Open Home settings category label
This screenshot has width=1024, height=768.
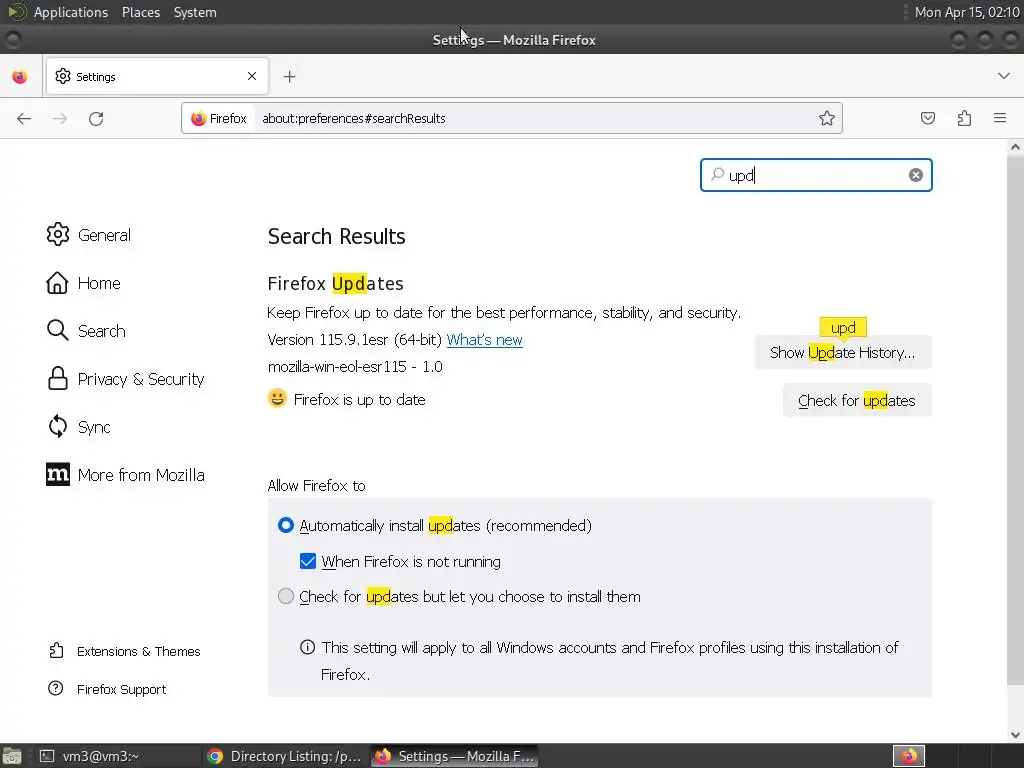(x=99, y=283)
